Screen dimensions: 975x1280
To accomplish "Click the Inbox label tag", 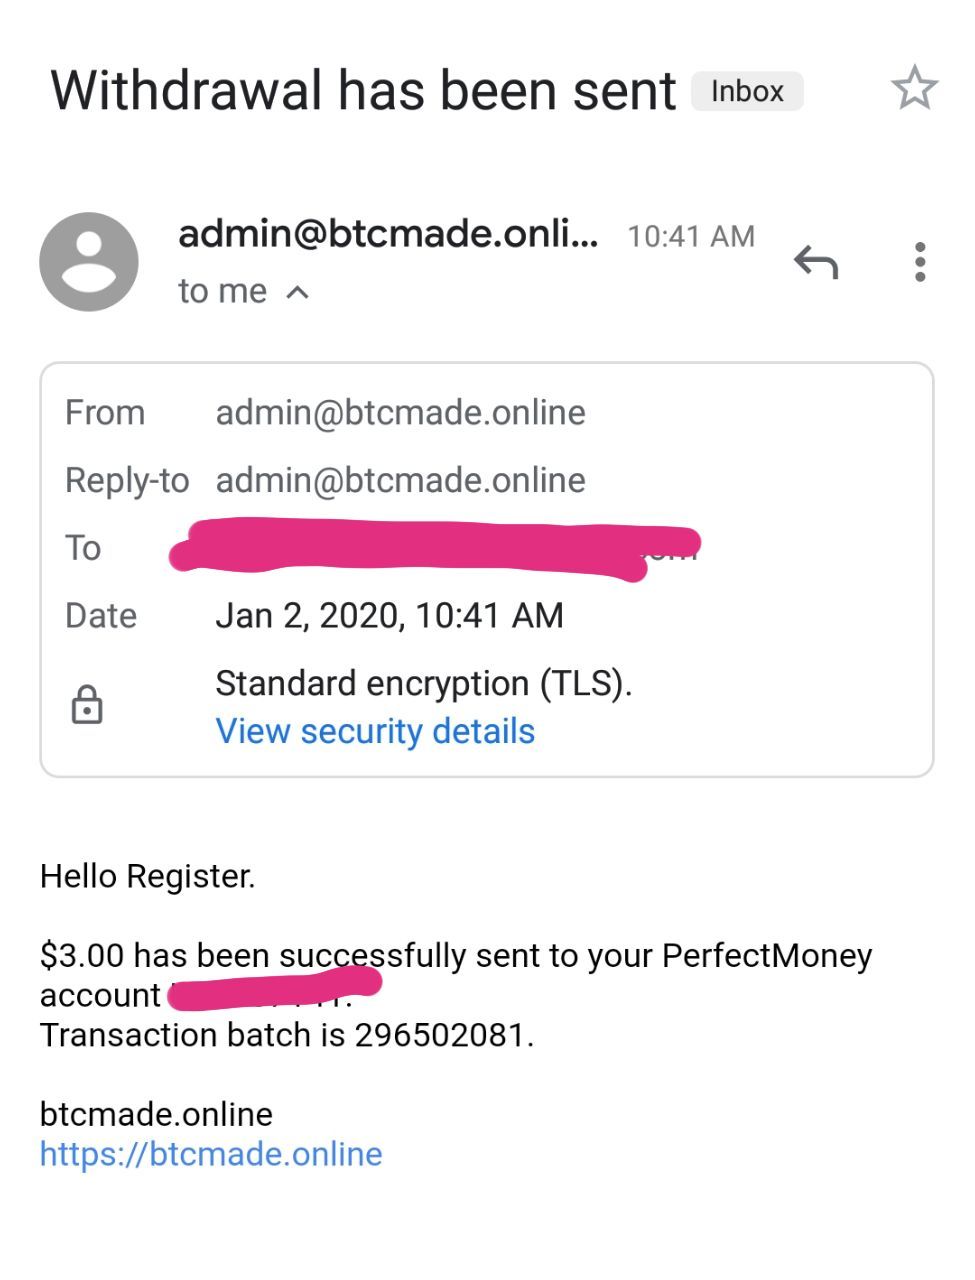I will (747, 91).
